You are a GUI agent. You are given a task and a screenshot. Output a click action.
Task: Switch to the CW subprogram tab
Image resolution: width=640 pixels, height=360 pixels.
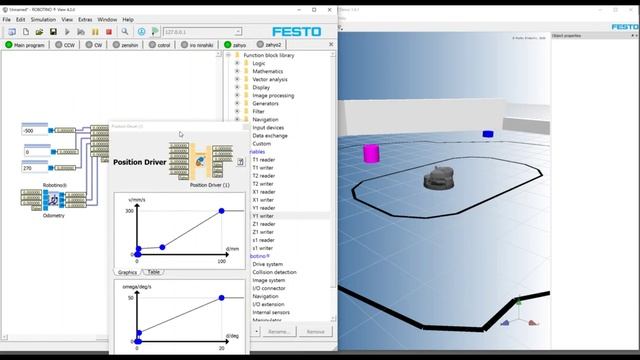pyautogui.click(x=94, y=45)
